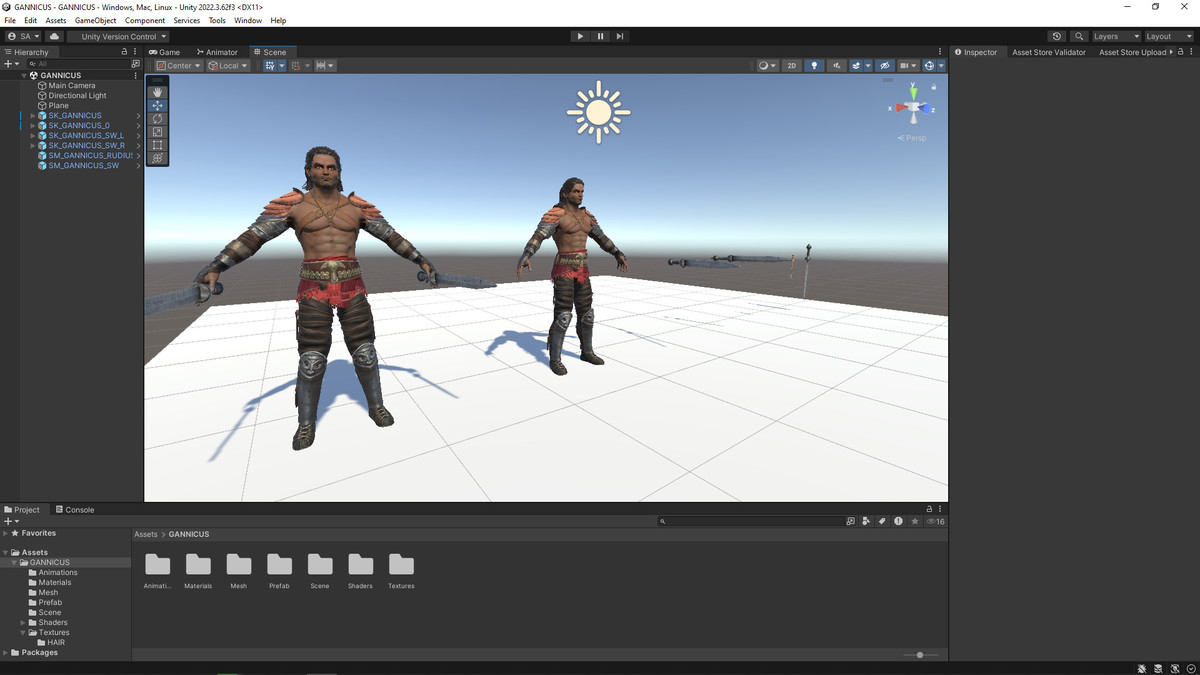Select the Scale tool in scene toolbar
The image size is (1200, 675).
(x=157, y=132)
